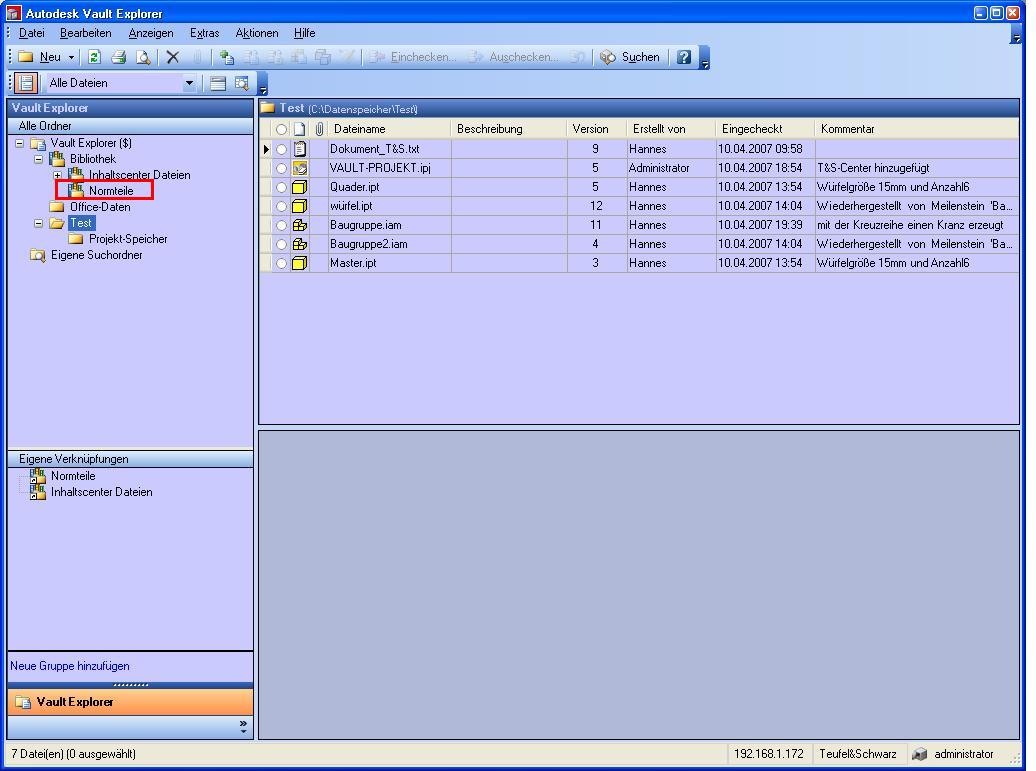This screenshot has width=1036, height=771.
Task: Collapse the Vault Explorer ($) root node
Action: pos(20,143)
